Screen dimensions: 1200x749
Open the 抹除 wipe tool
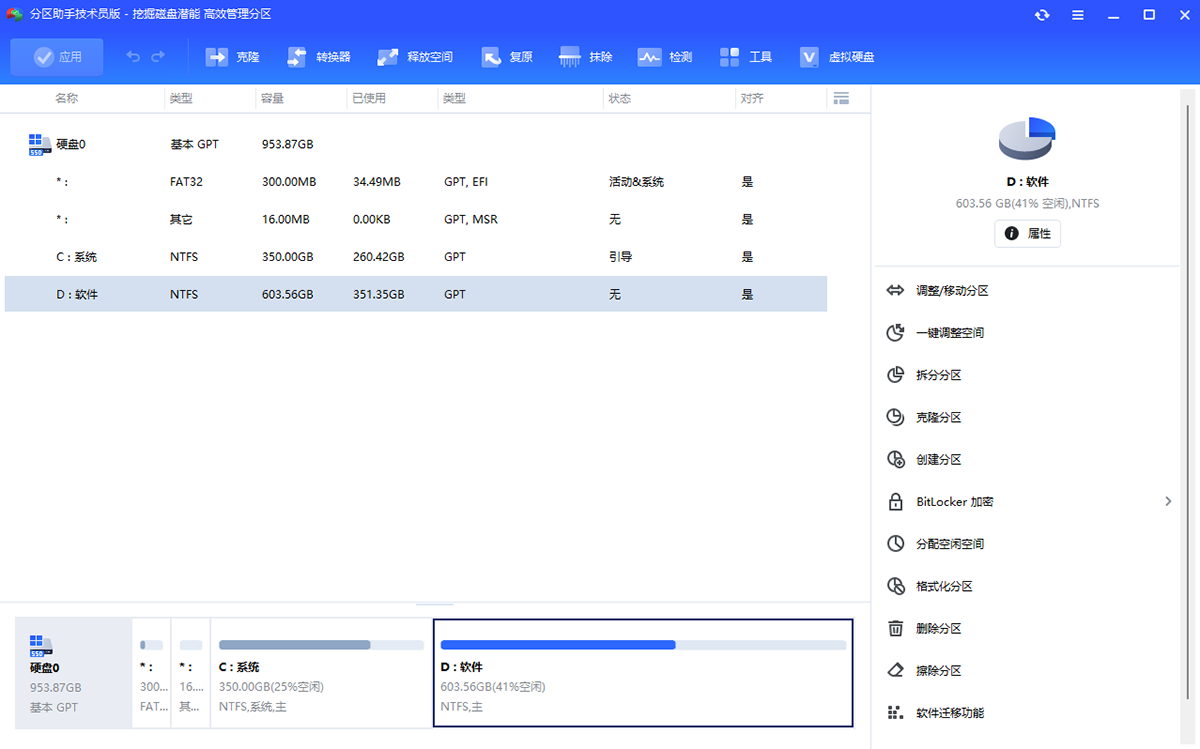point(586,57)
